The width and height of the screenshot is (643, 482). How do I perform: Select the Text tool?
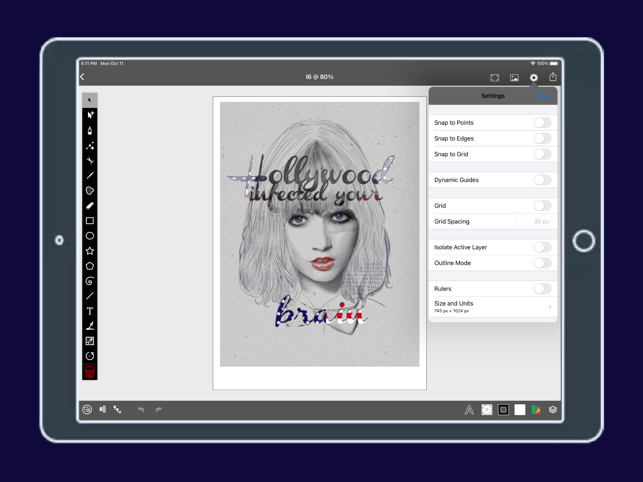pos(90,311)
